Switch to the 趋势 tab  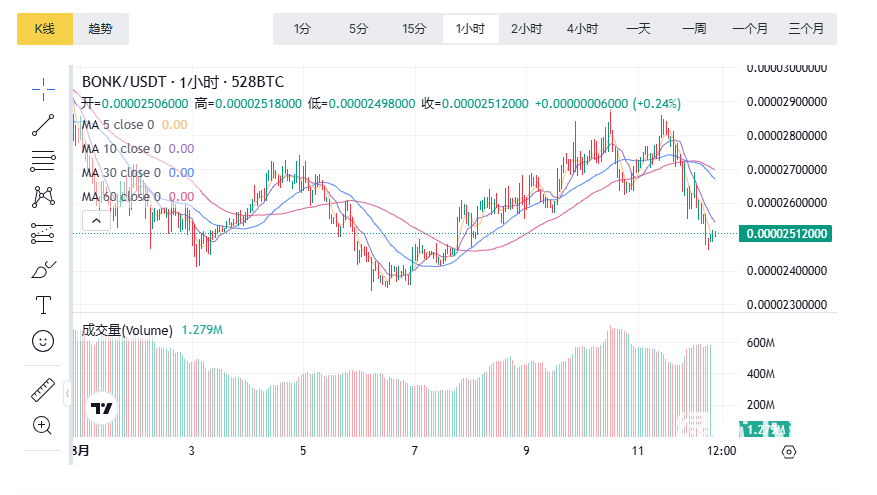coord(101,29)
